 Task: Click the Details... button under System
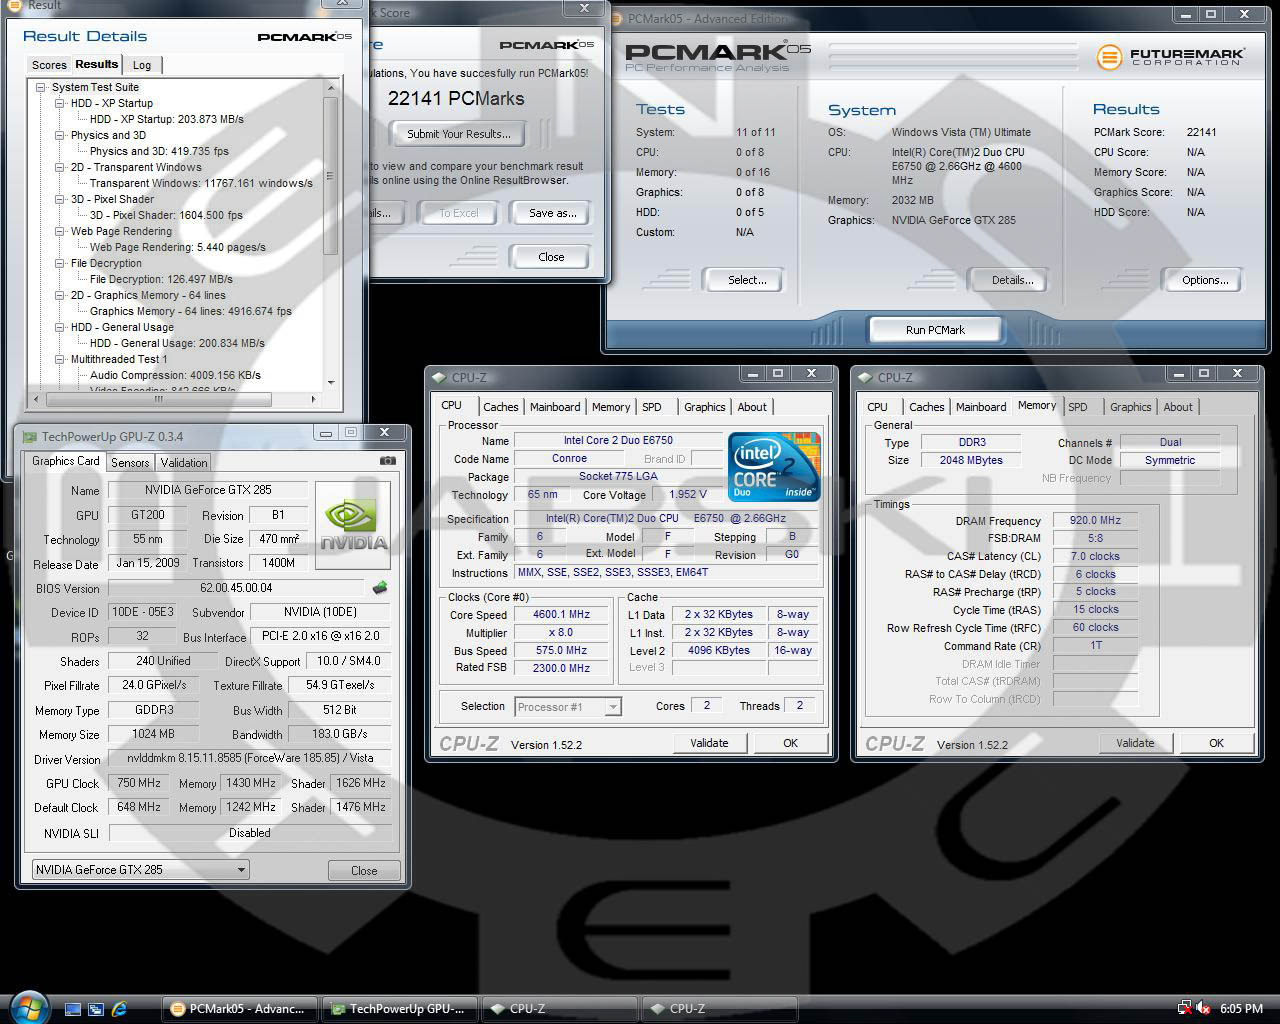[x=1012, y=280]
